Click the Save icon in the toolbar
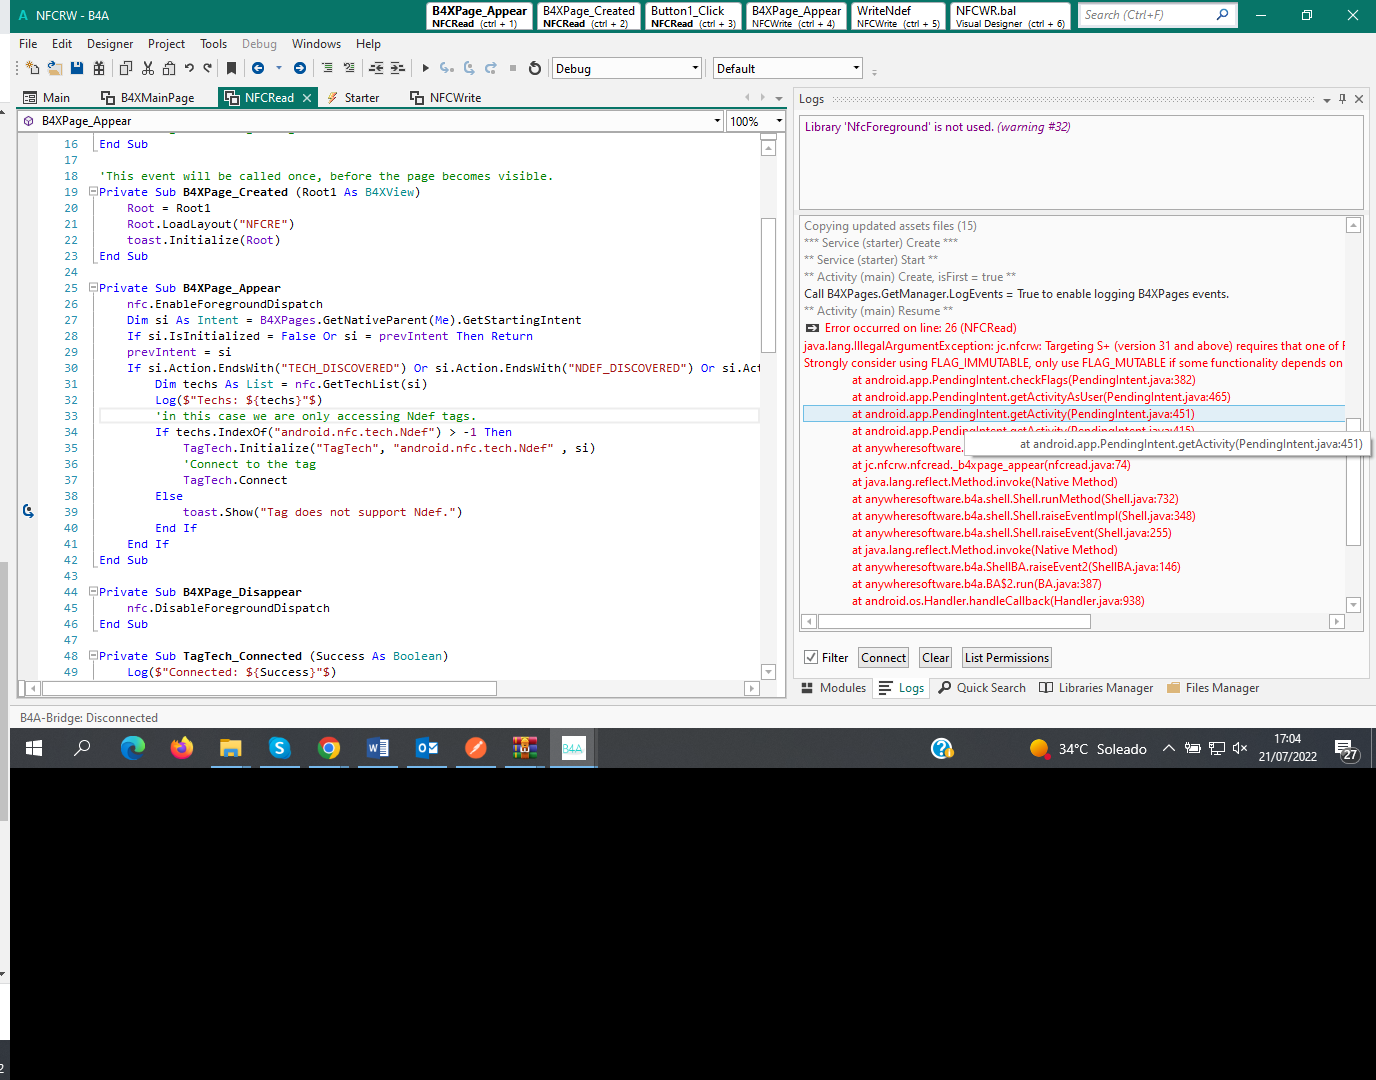The width and height of the screenshot is (1376, 1080). click(77, 68)
